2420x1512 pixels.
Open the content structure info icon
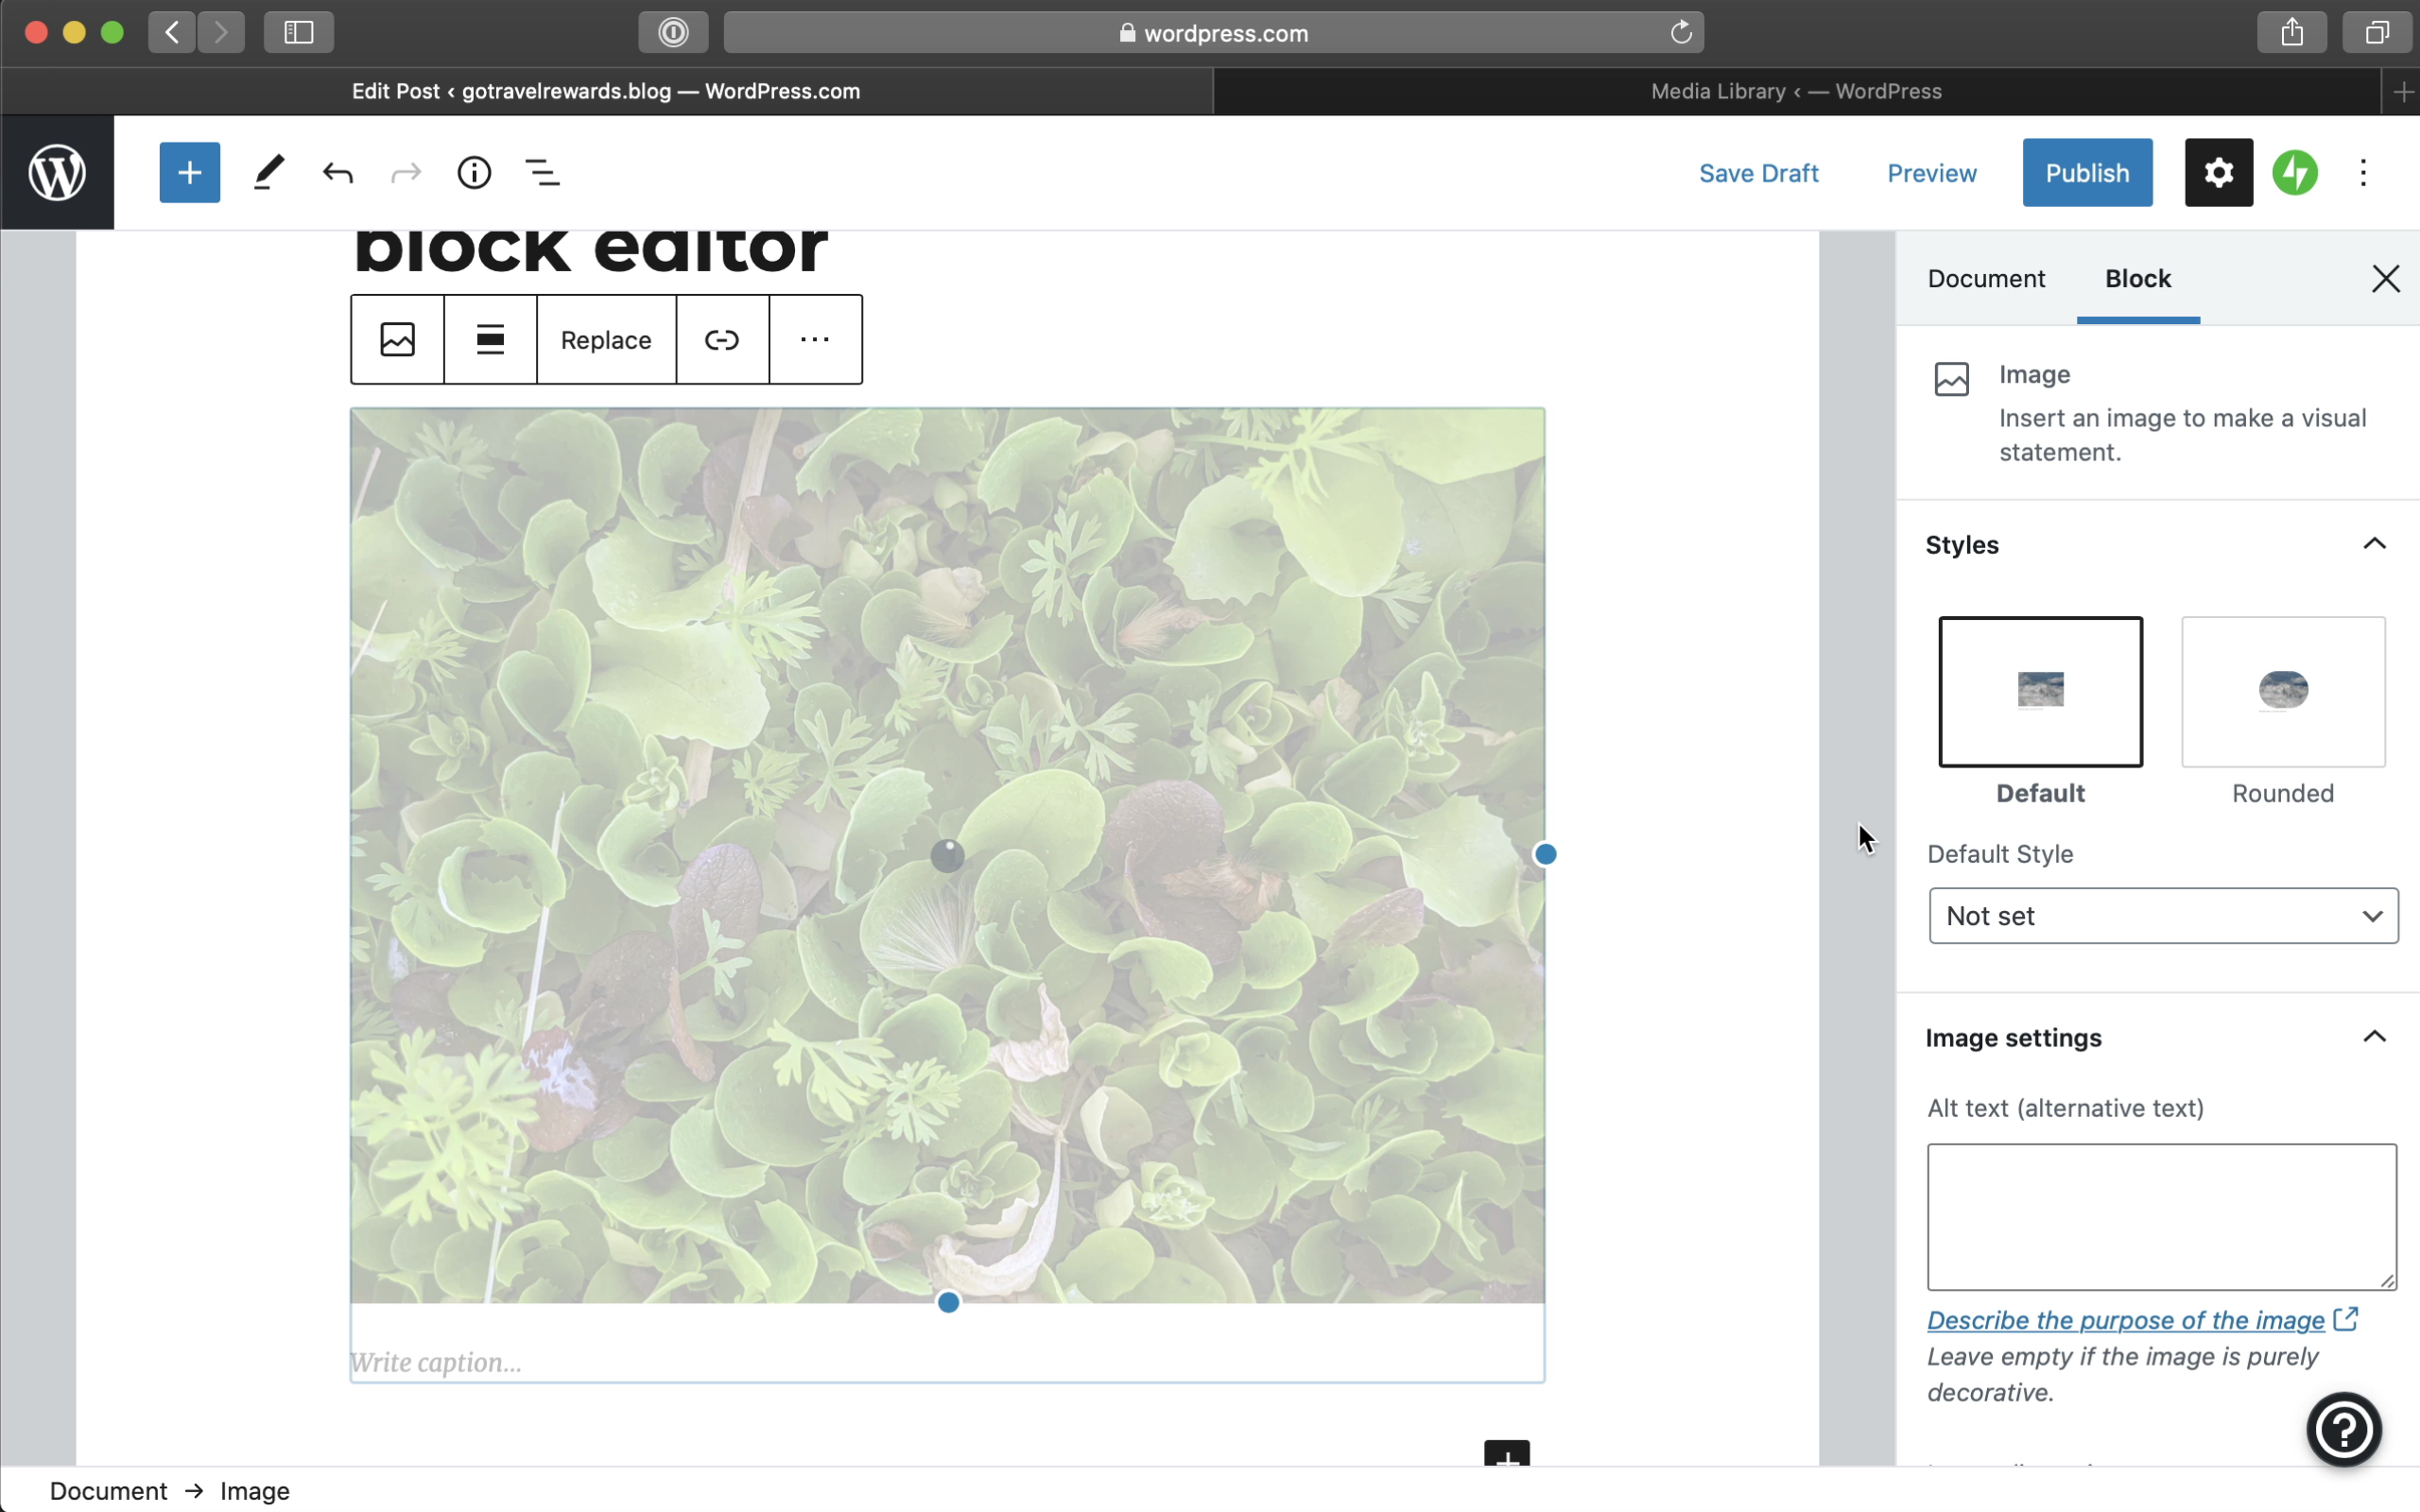(474, 173)
